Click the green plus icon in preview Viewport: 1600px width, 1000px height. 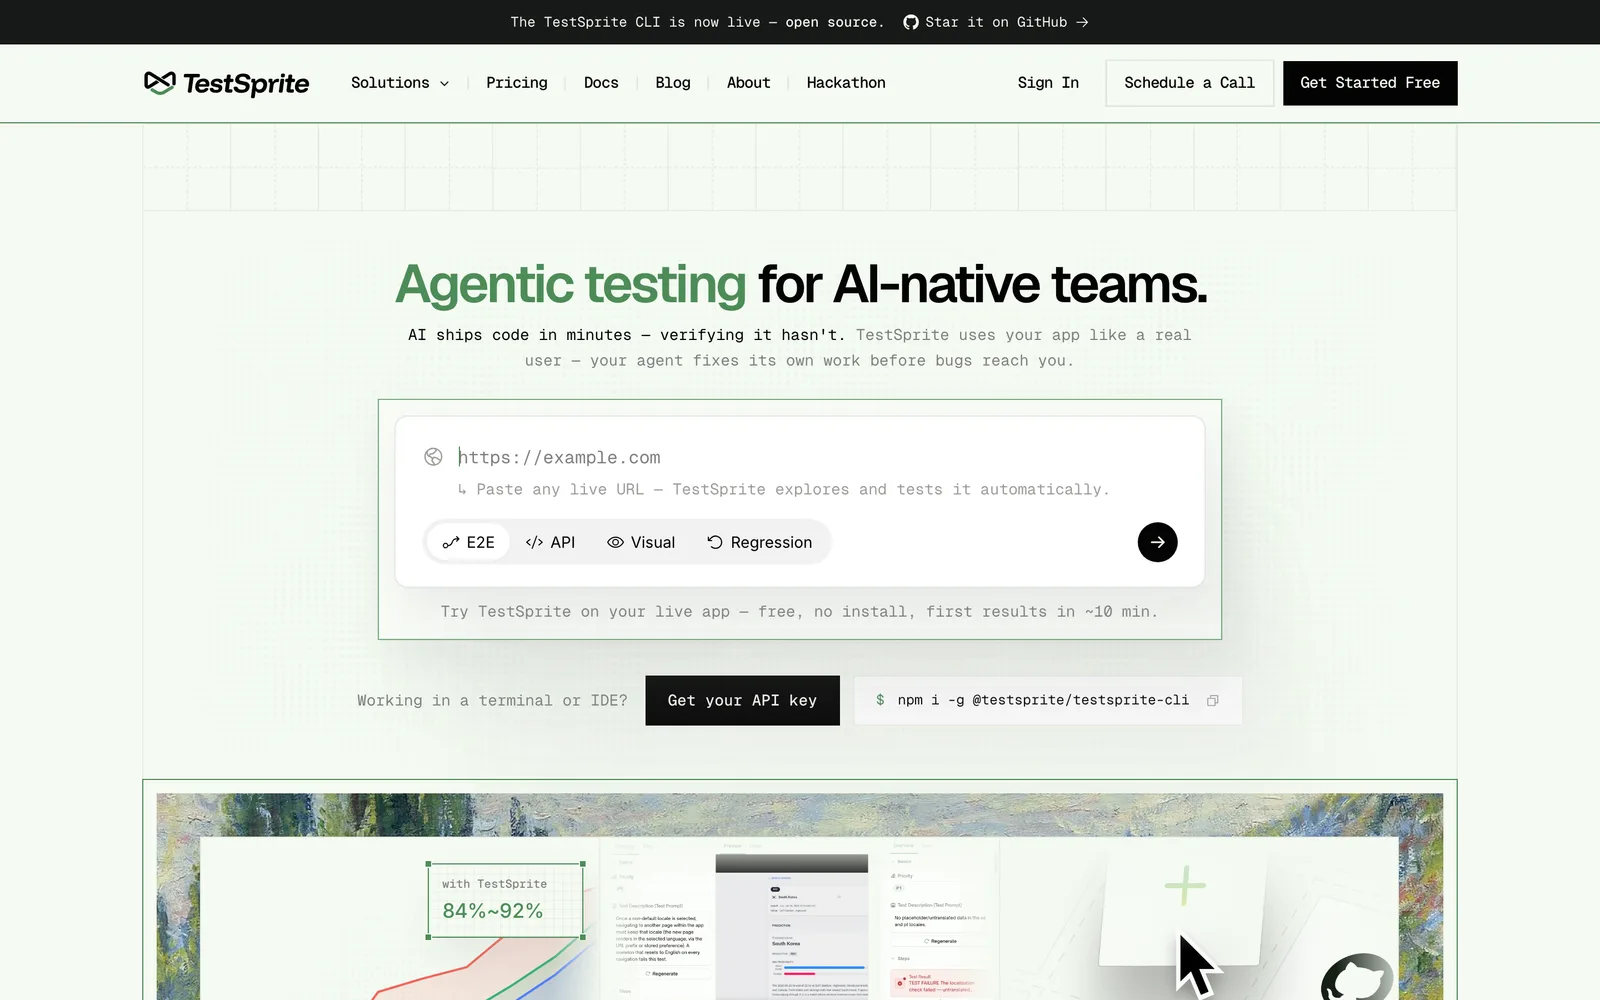click(x=1185, y=885)
